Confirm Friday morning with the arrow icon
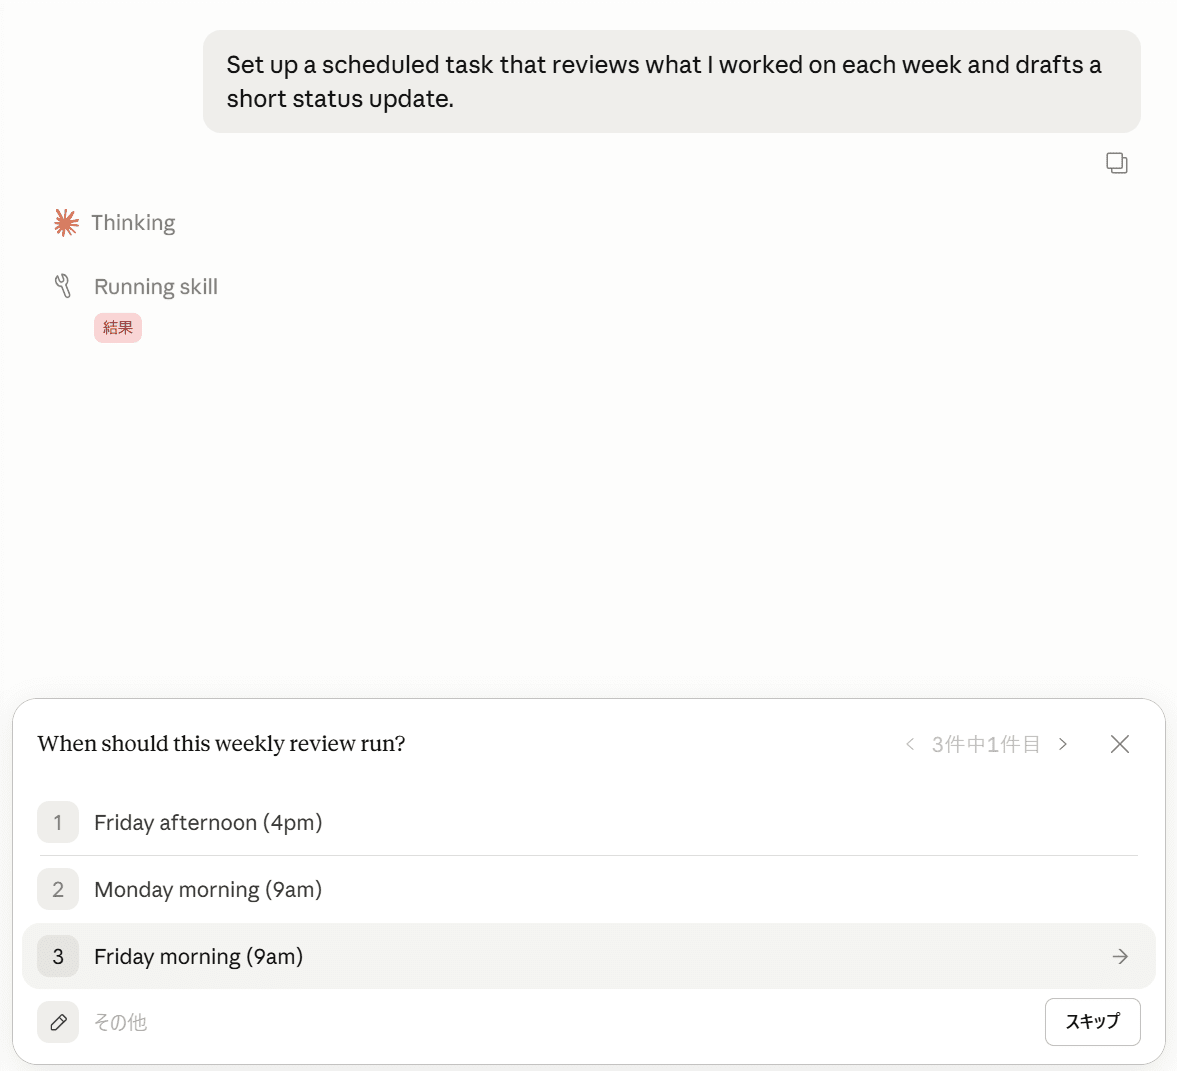Viewport: 1177px width, 1071px height. pyautogui.click(x=1120, y=956)
